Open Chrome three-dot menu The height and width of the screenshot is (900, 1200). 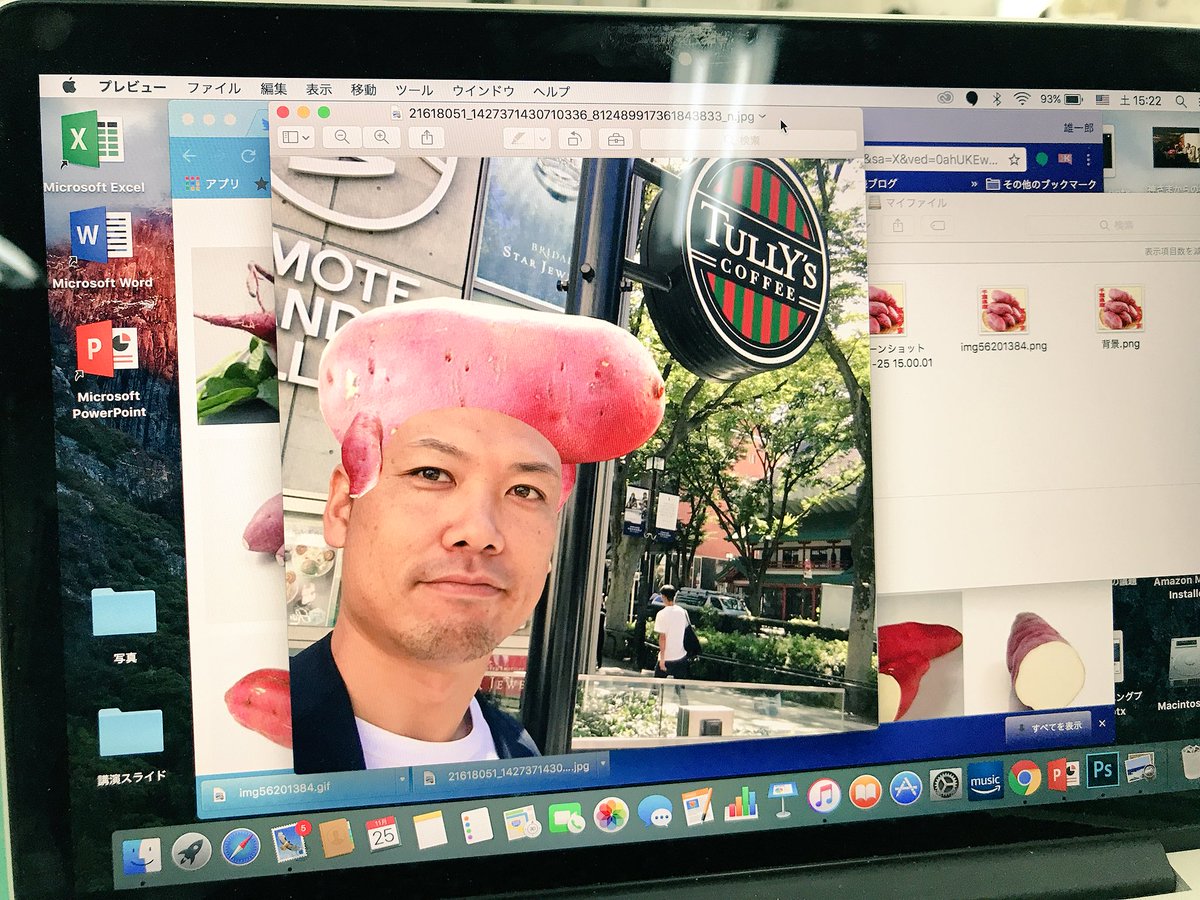pyautogui.click(x=1088, y=160)
